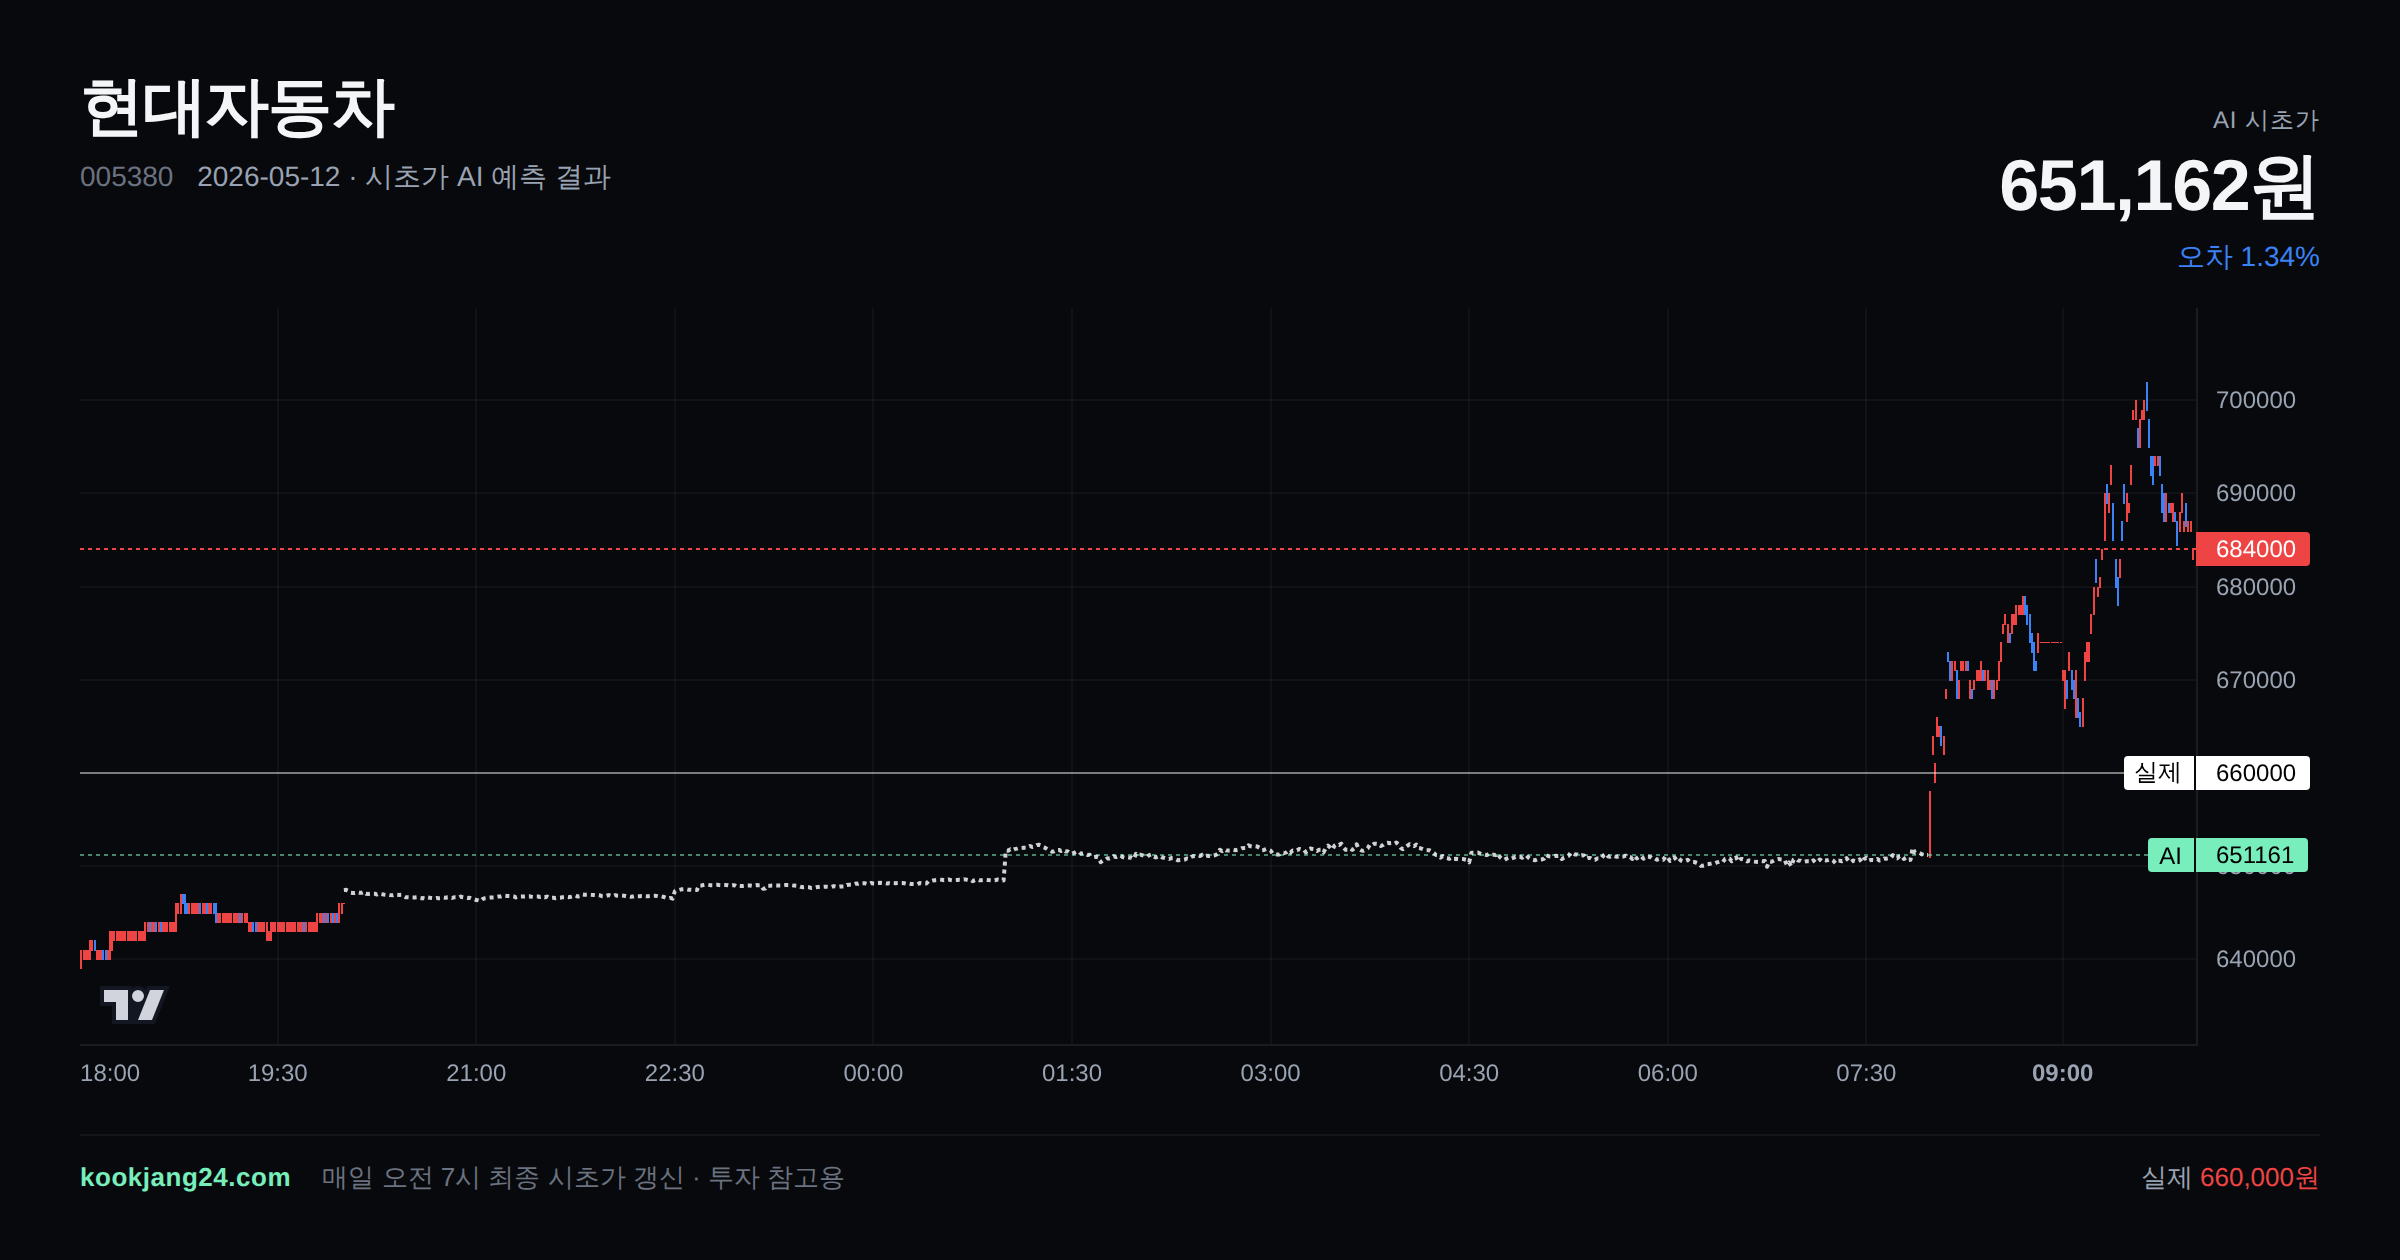
Task: Click the 690000 price axis label
Action: click(2256, 493)
